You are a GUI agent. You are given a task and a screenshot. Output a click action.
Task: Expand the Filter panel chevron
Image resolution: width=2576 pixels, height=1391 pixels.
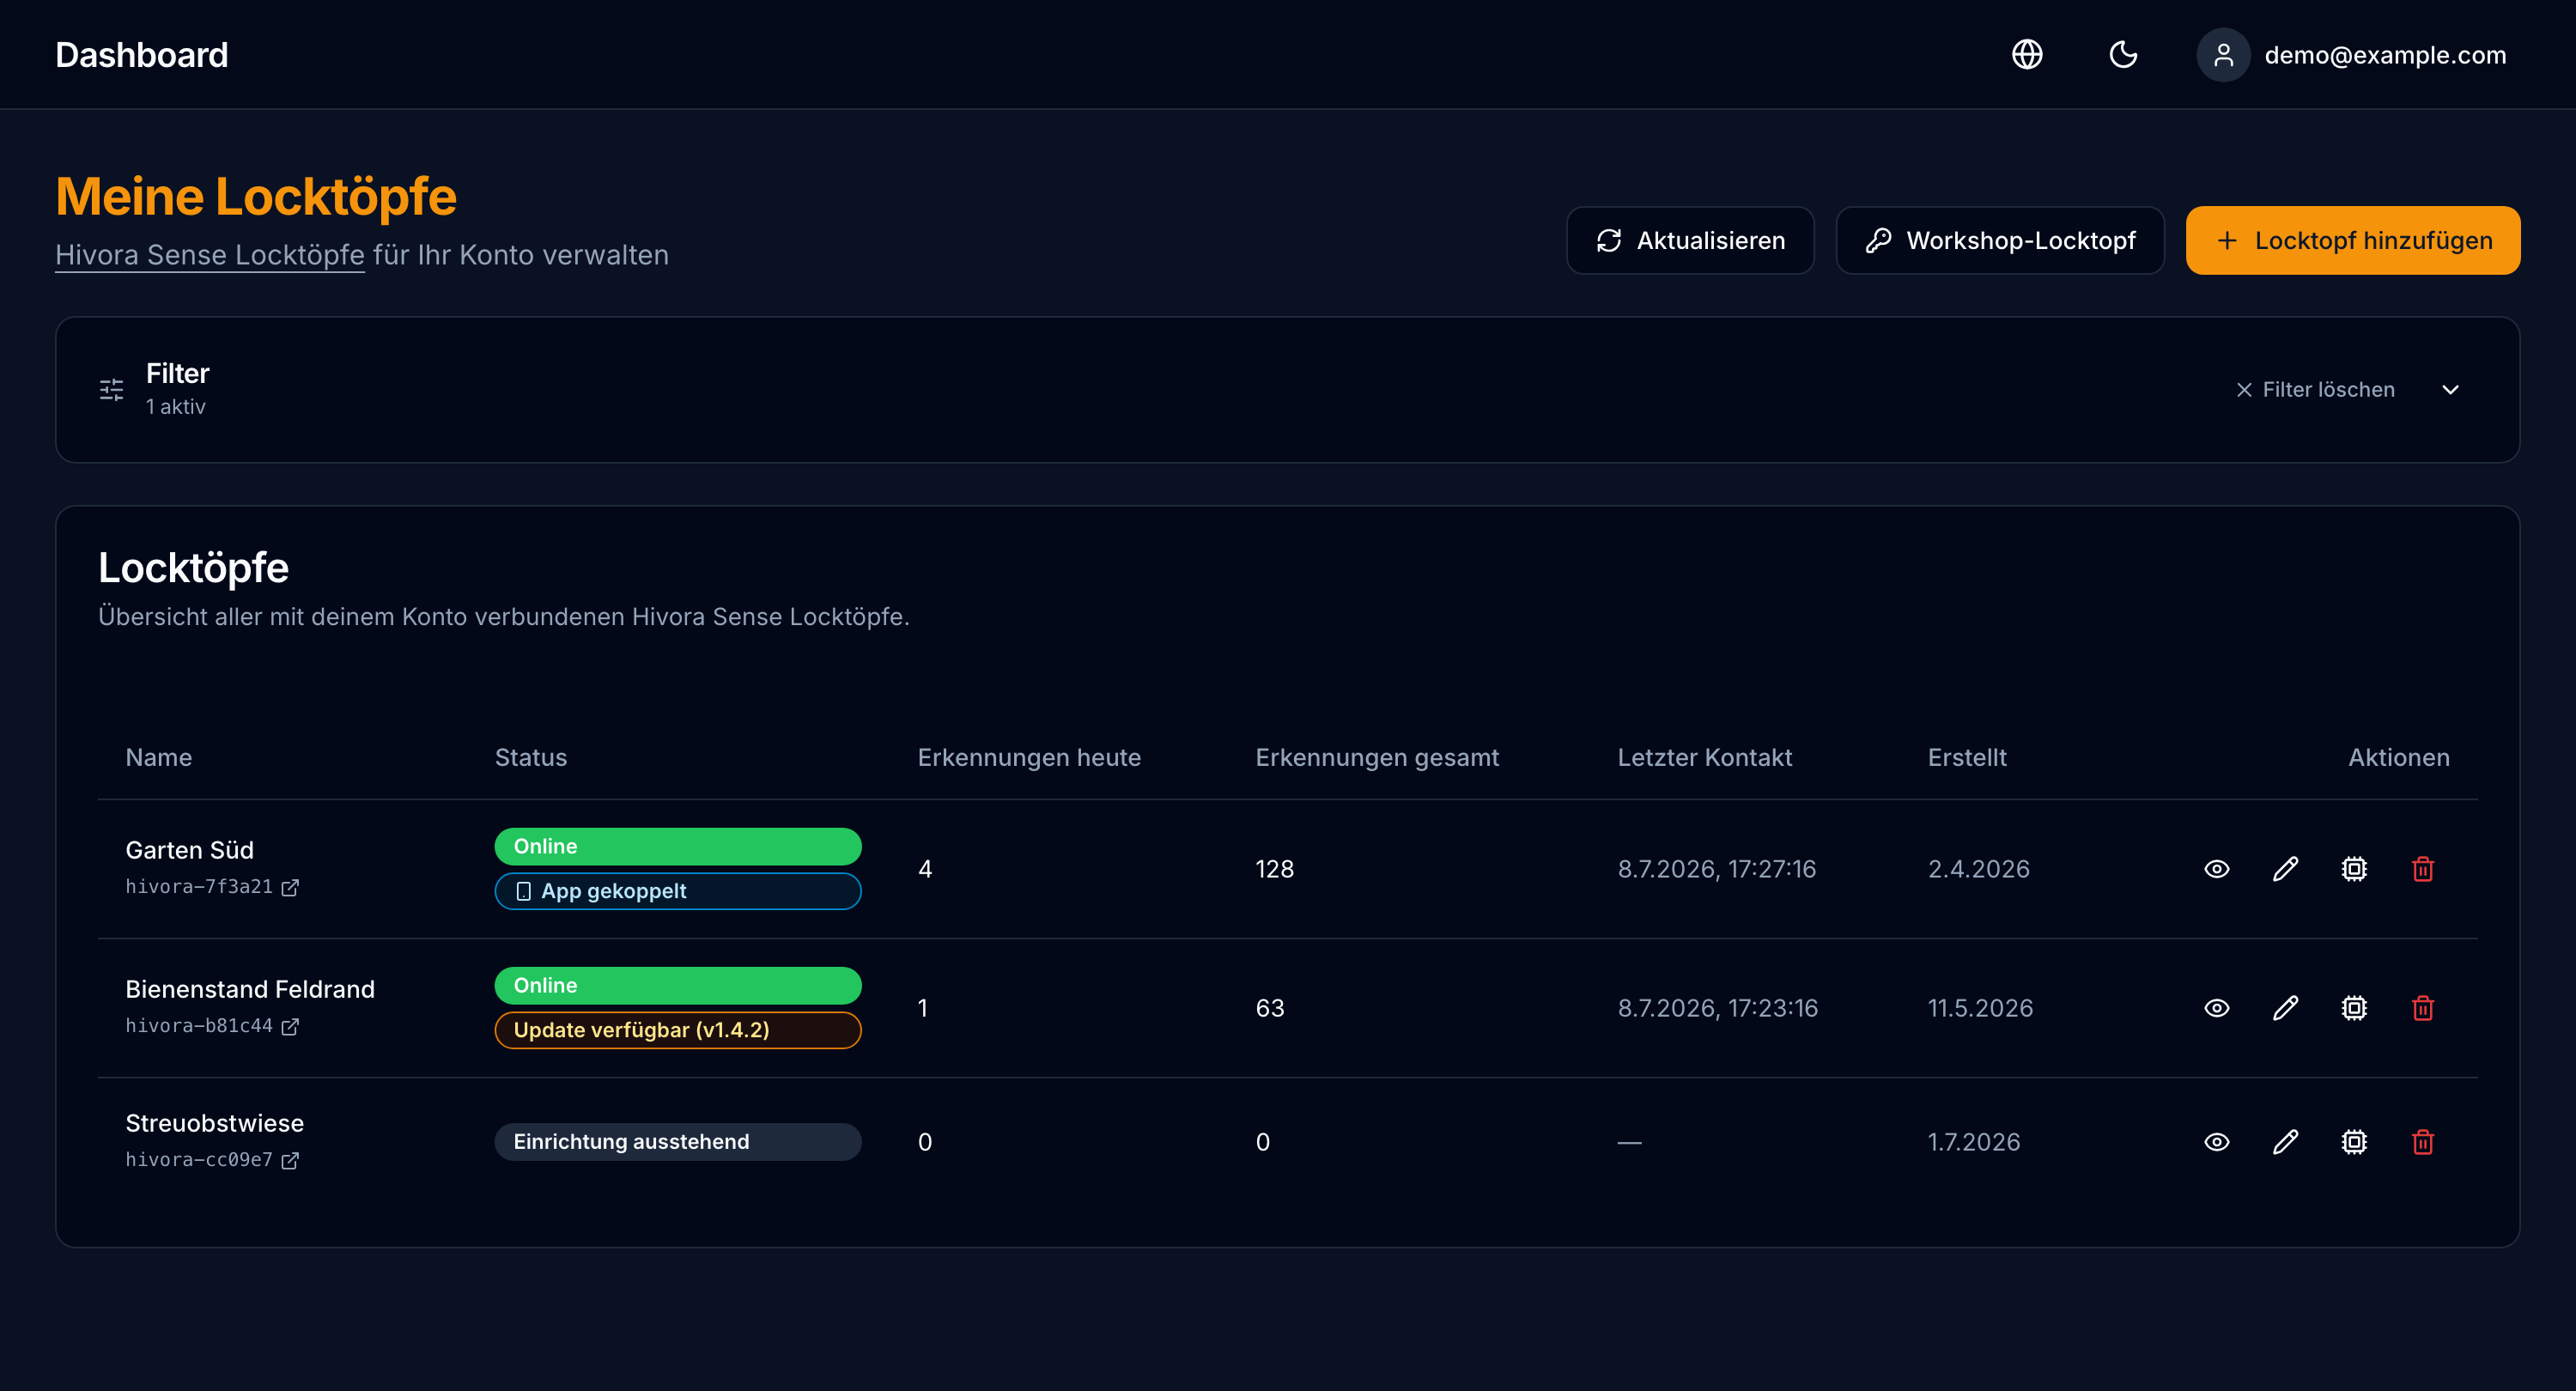click(x=2450, y=390)
